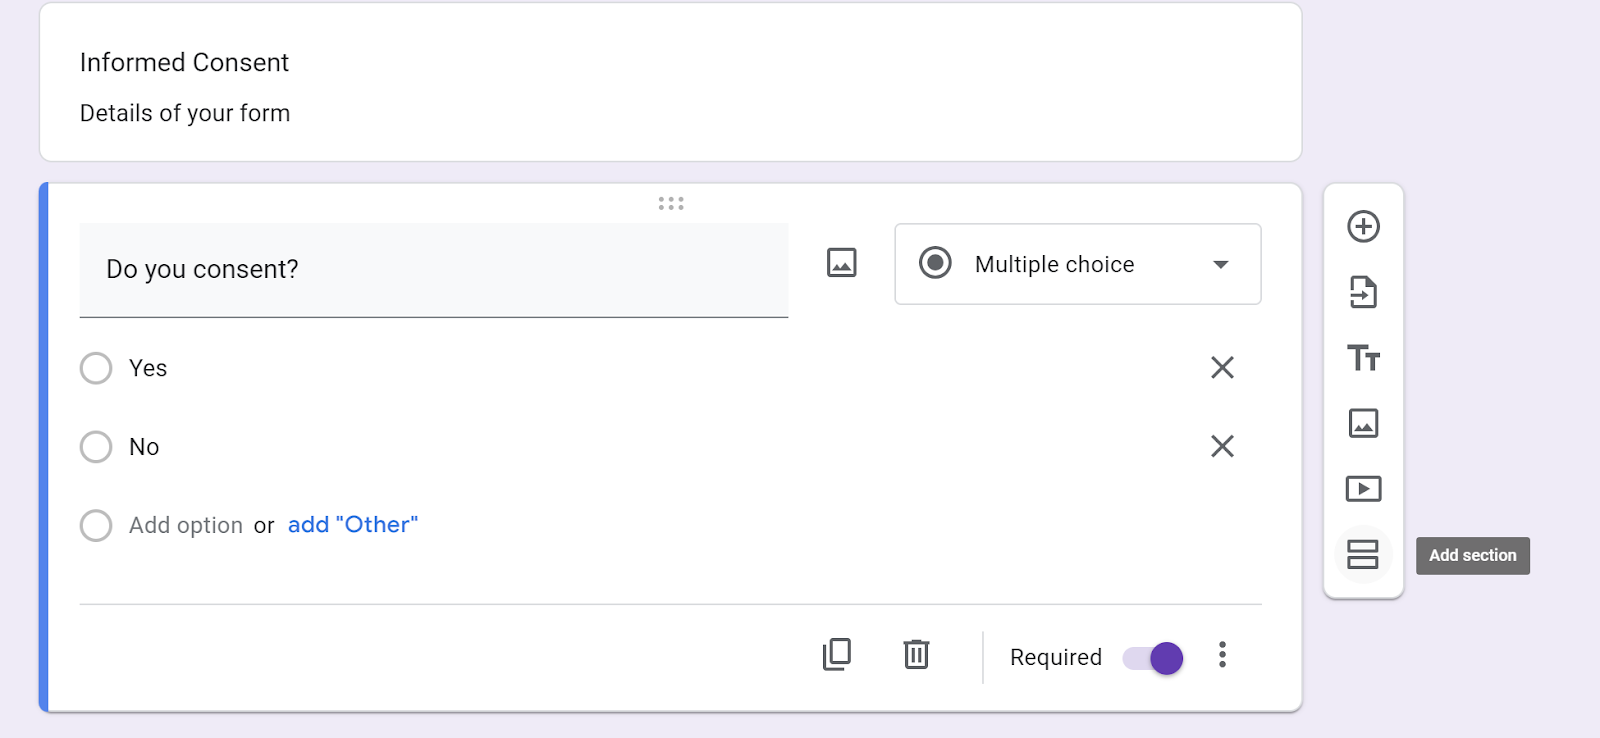Toggle the Required switch off
The image size is (1600, 738).
tap(1154, 658)
